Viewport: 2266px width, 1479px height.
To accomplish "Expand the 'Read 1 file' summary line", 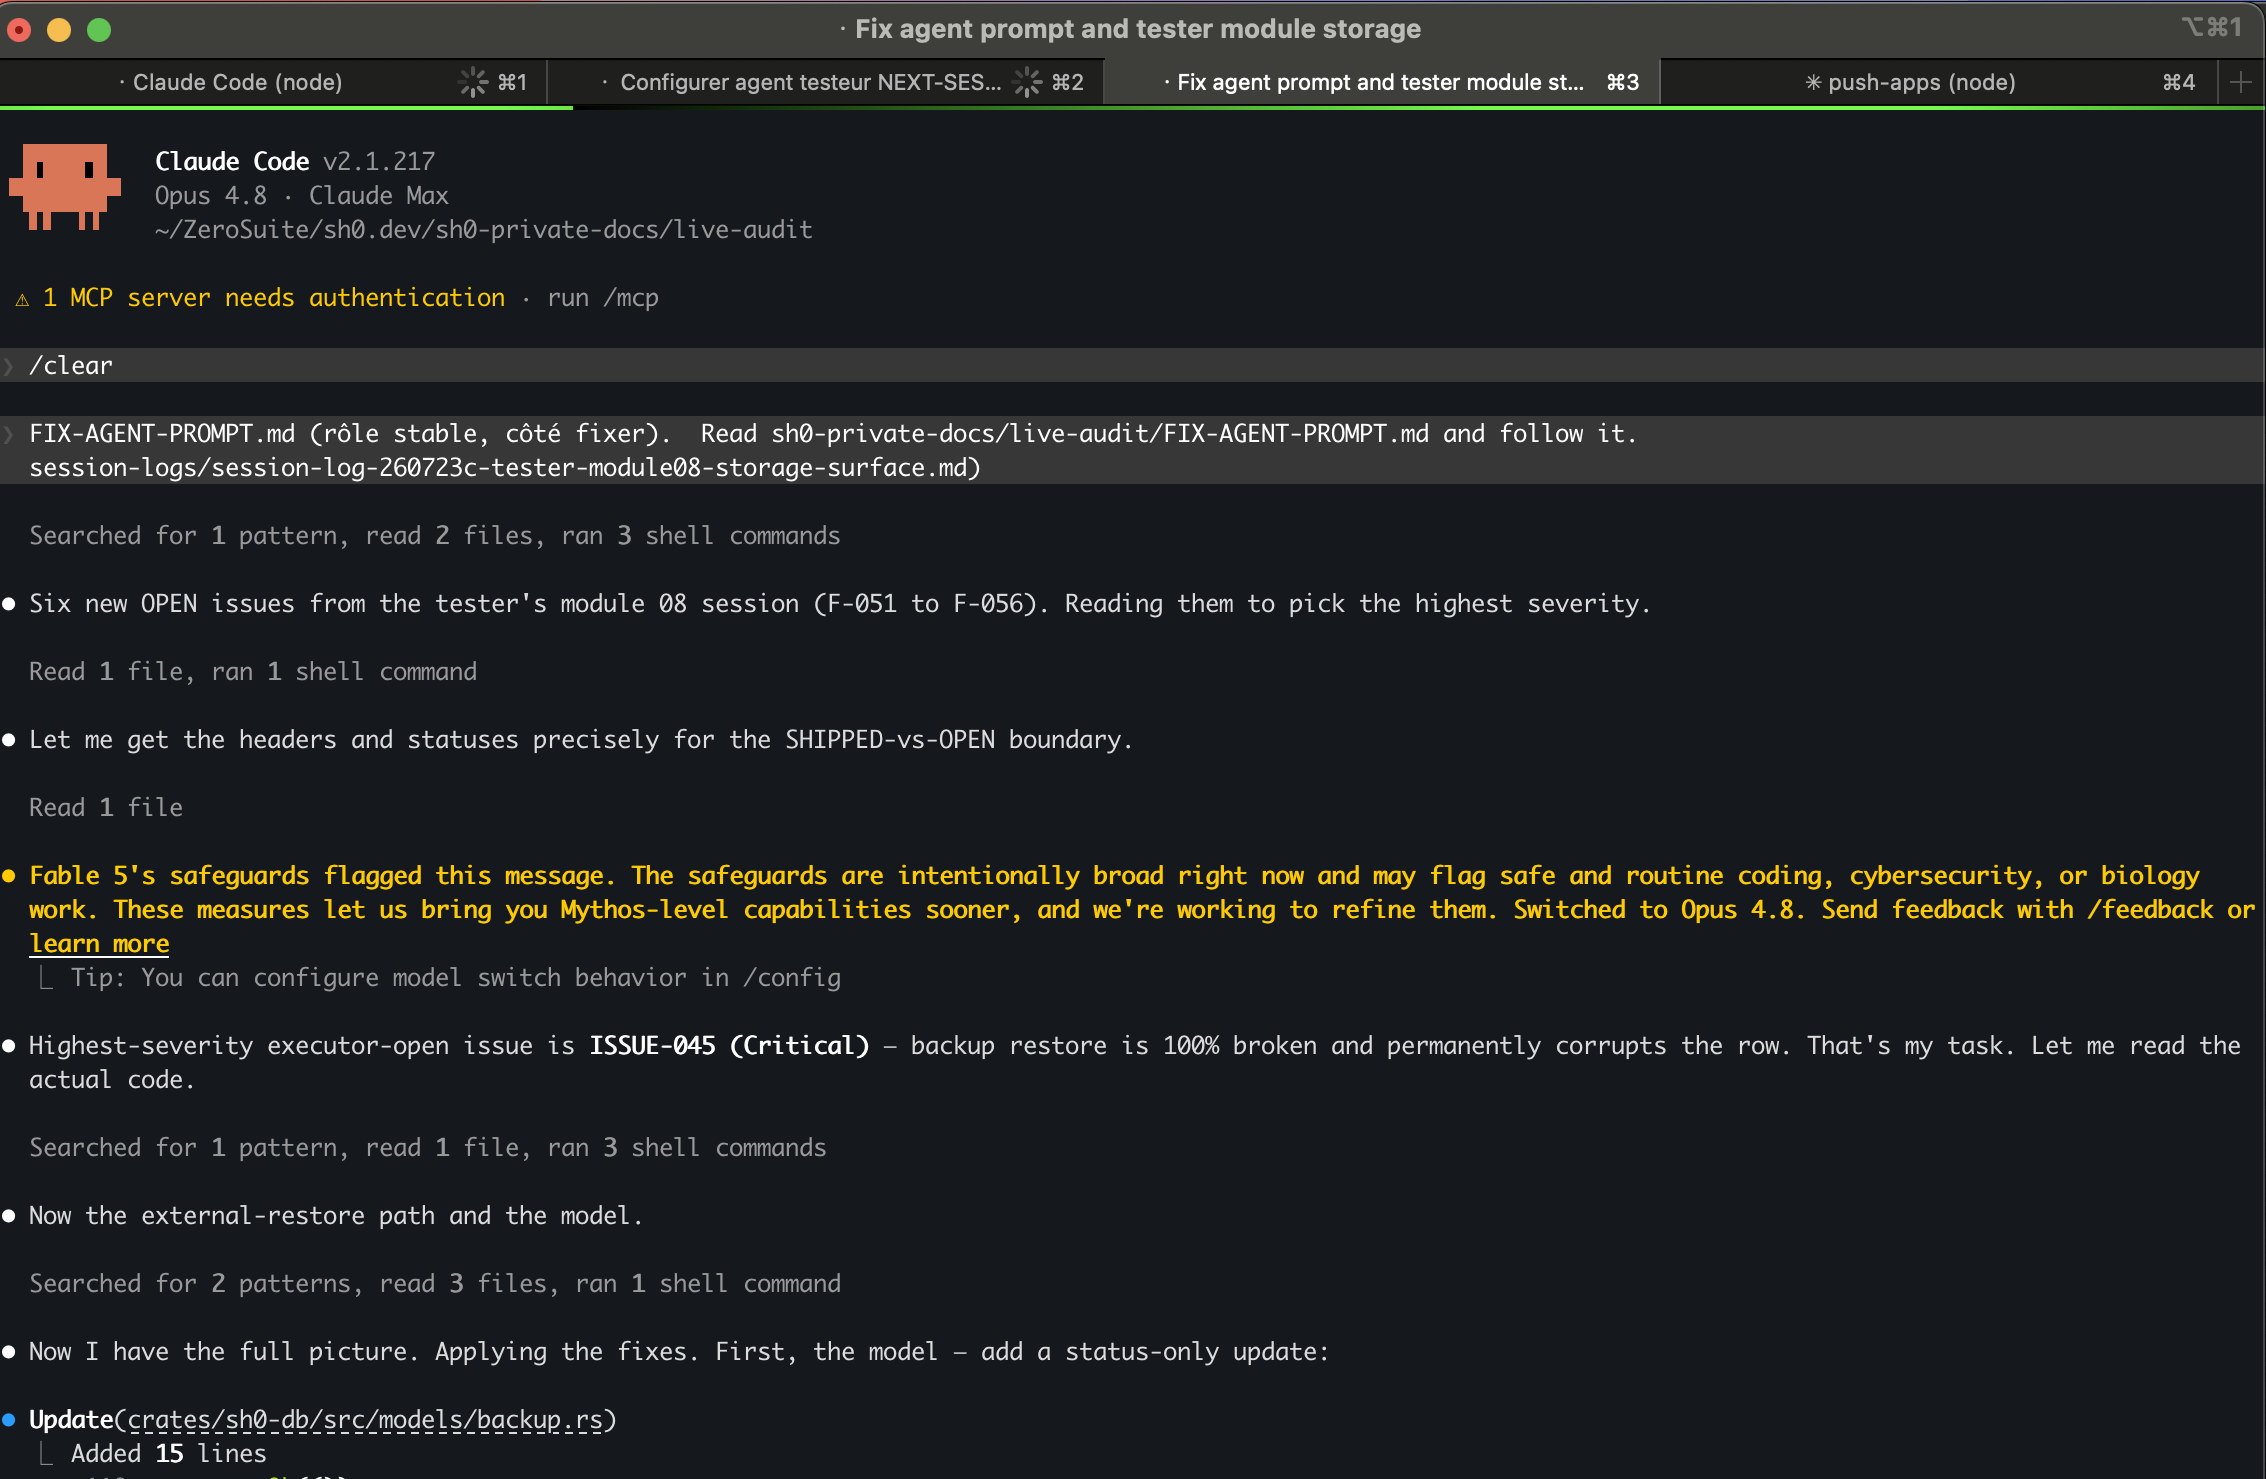I will click(x=106, y=807).
